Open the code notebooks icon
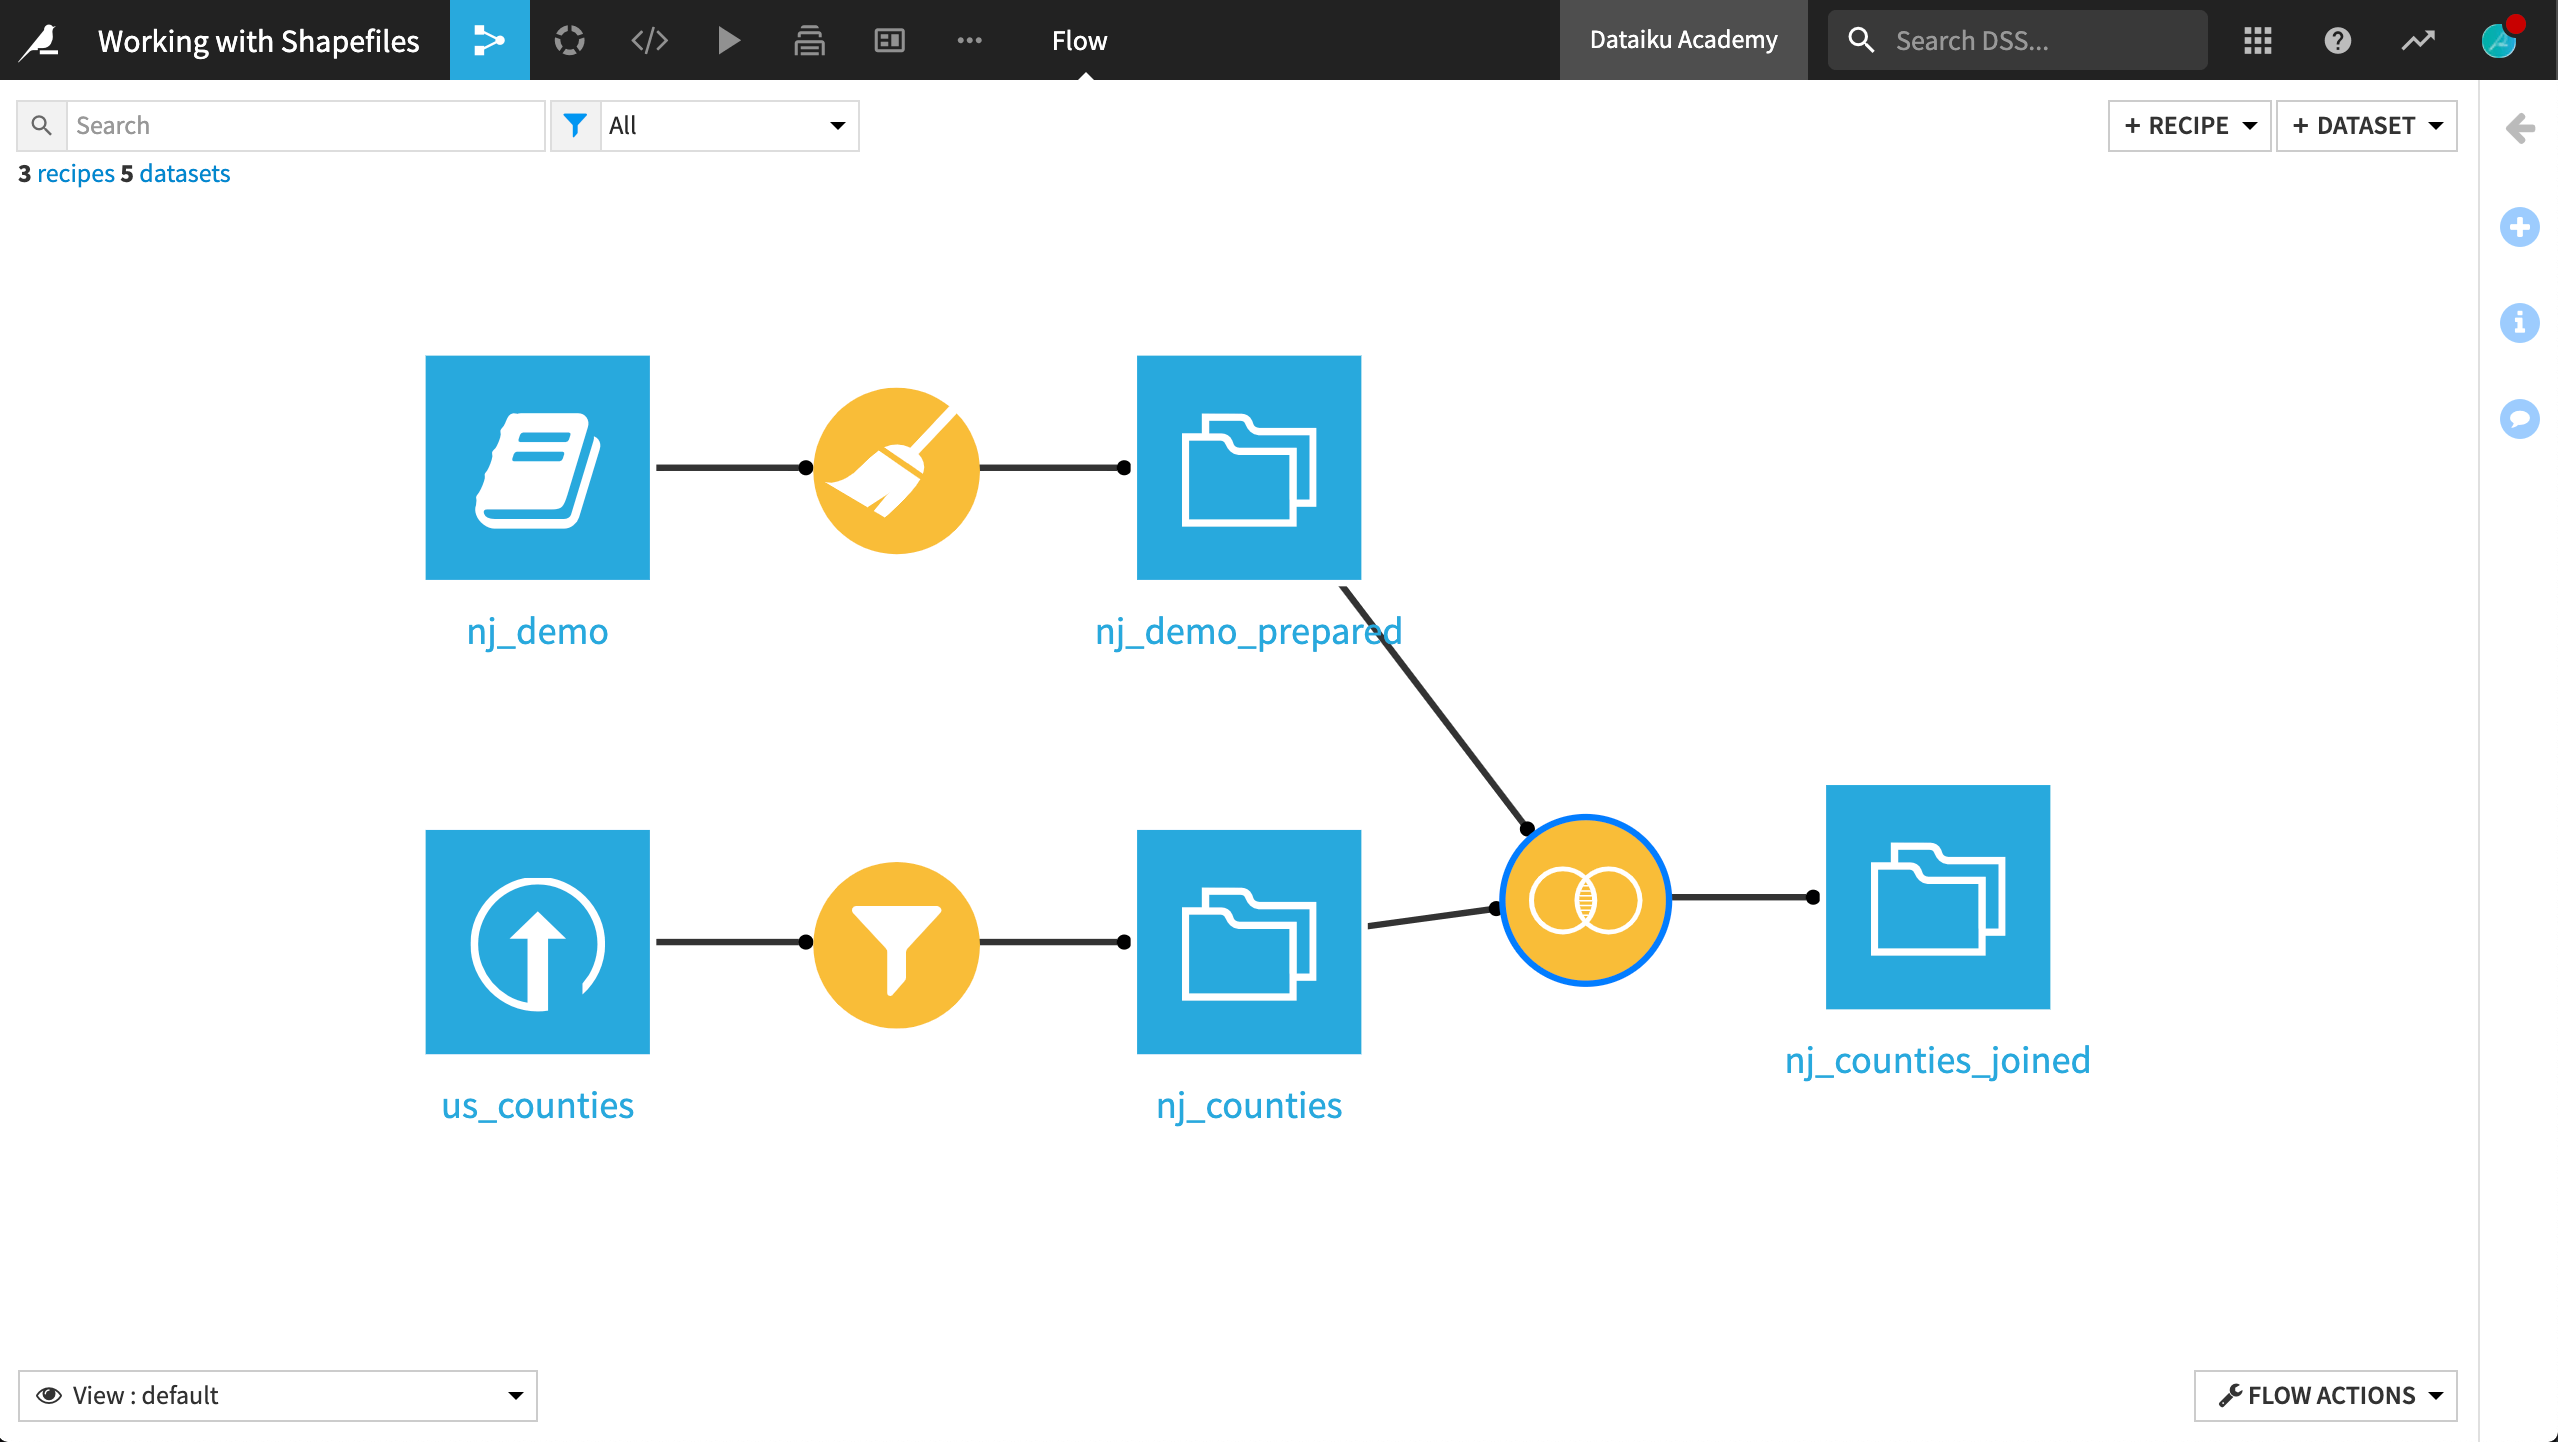Screen dimensions: 2558x1442 [x=649, y=40]
